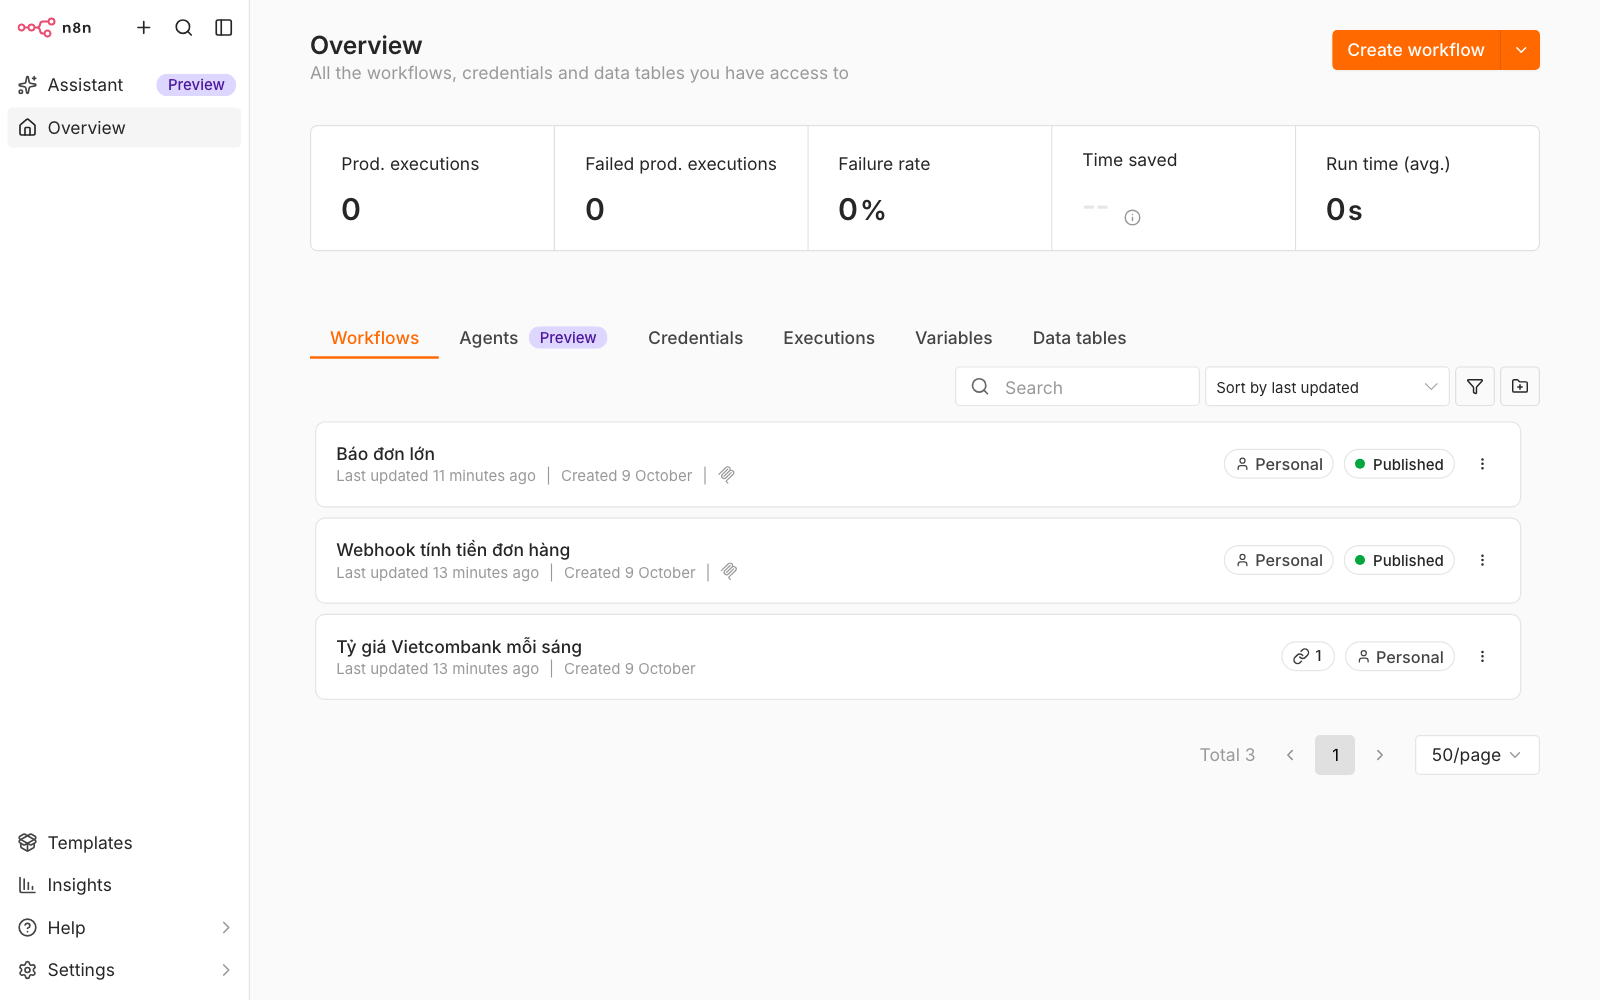Open actions menu for Tỷ giá Vietcombank
The image size is (1600, 1000).
tap(1482, 657)
